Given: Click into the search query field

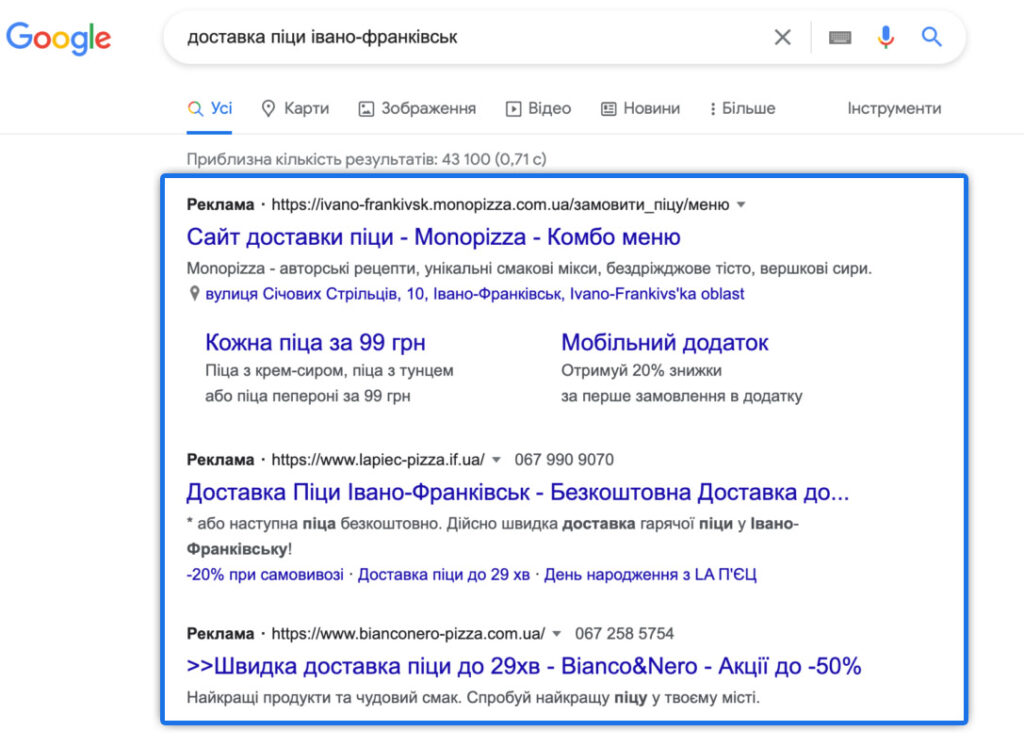Looking at the screenshot, I should [x=470, y=37].
